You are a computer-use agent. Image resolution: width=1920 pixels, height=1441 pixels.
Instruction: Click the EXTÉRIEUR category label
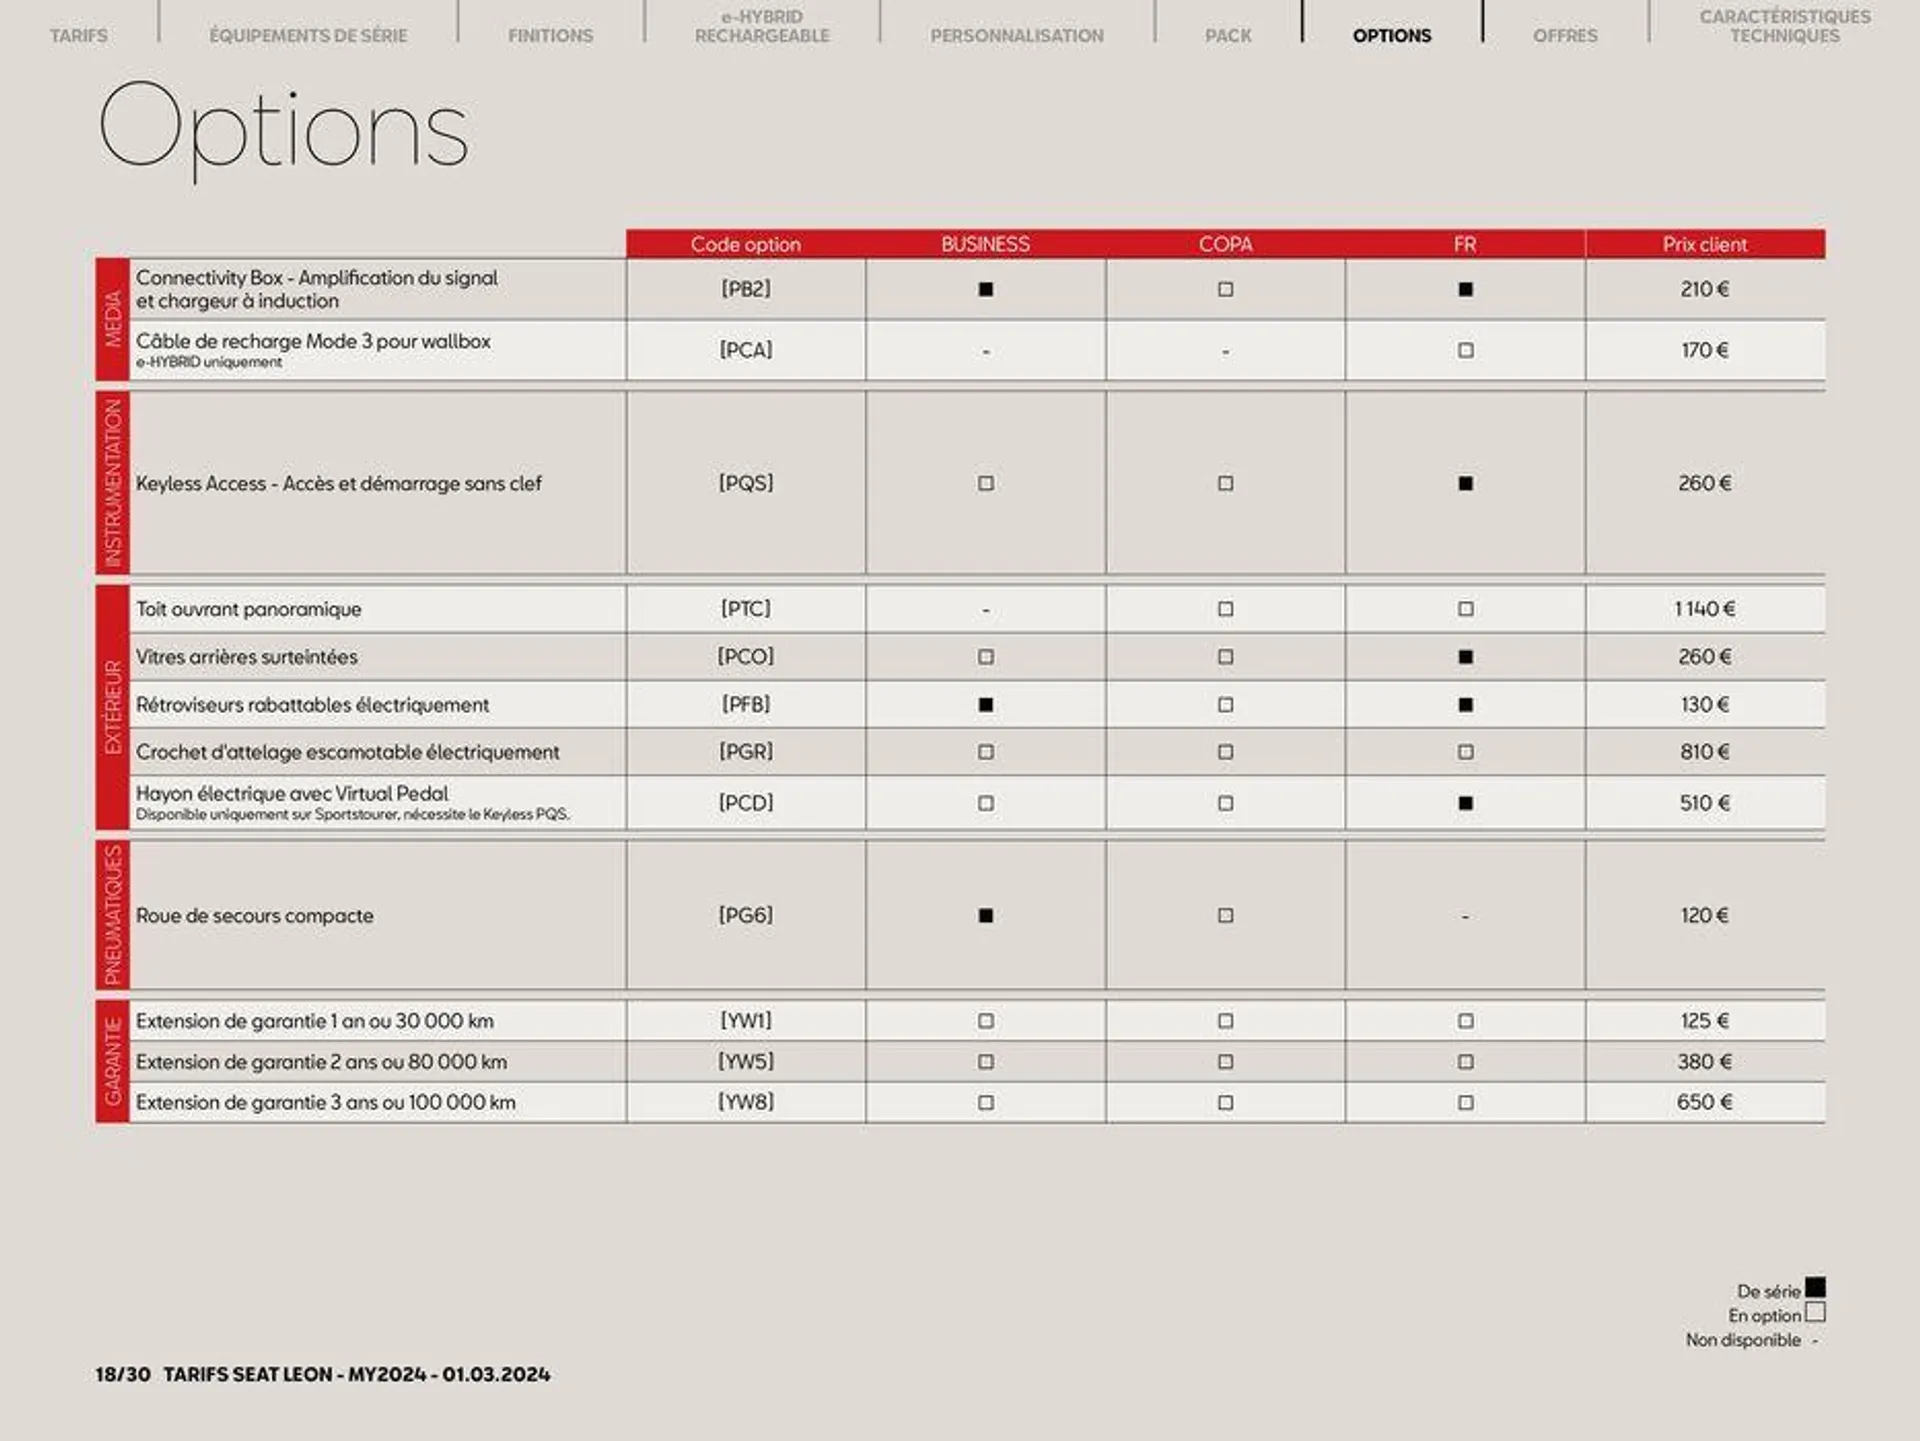click(113, 707)
